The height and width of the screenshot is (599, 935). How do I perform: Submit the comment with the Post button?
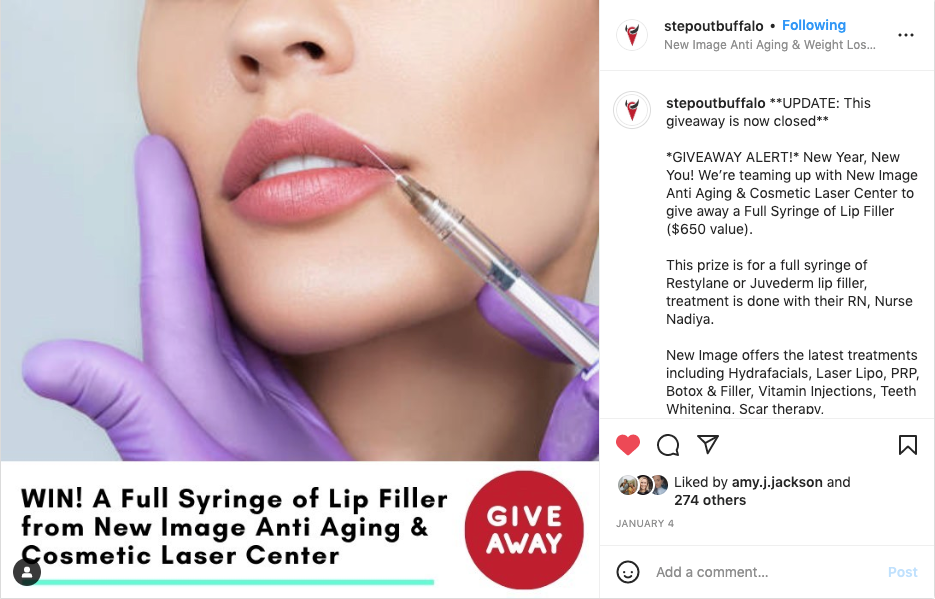pyautogui.click(x=902, y=572)
